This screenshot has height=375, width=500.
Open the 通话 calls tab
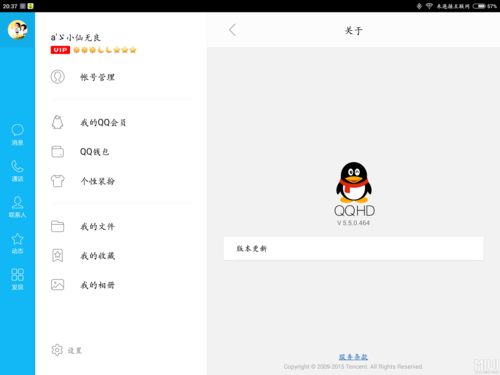coord(17,171)
